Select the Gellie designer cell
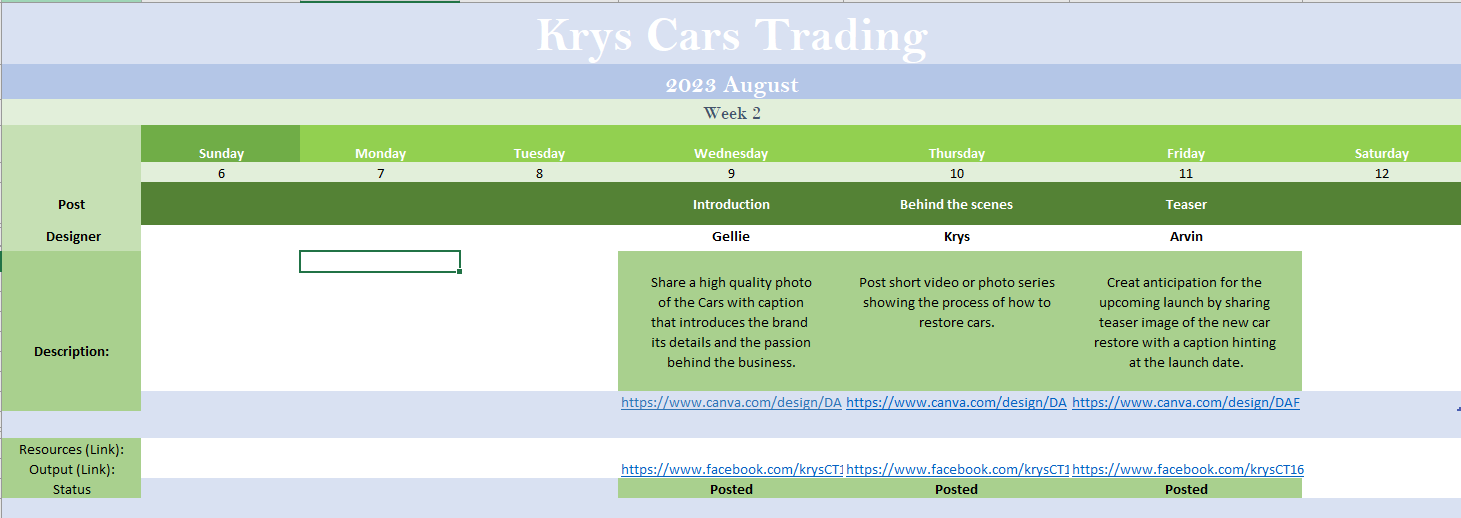 click(x=731, y=237)
